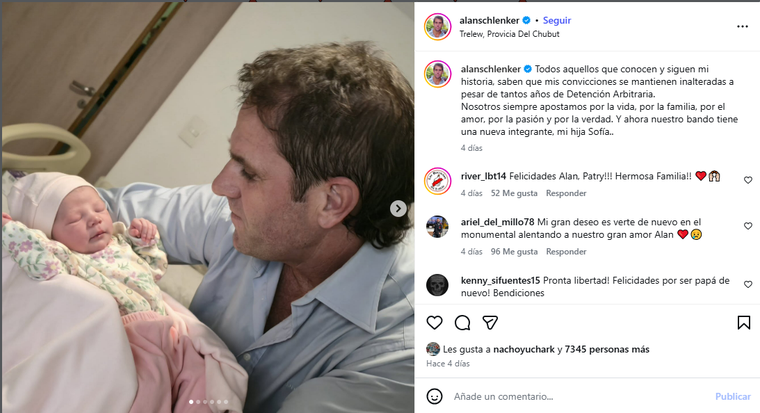Go to next photo with carousel arrow
This screenshot has width=760, height=413.
398,208
